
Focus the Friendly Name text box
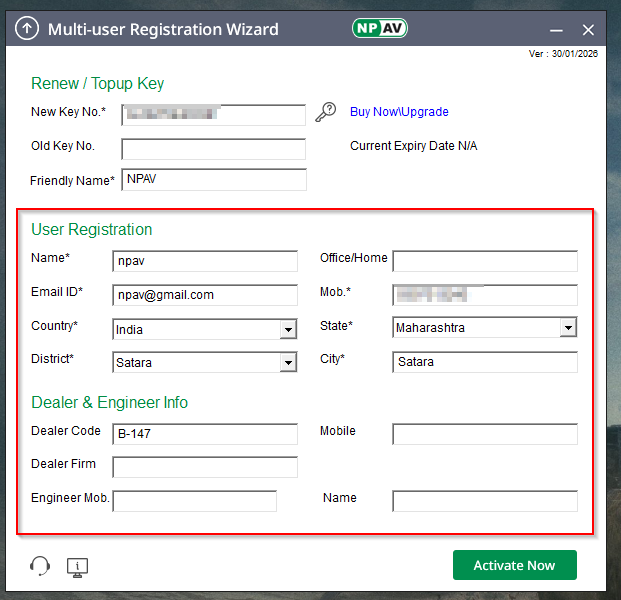pyautogui.click(x=213, y=180)
